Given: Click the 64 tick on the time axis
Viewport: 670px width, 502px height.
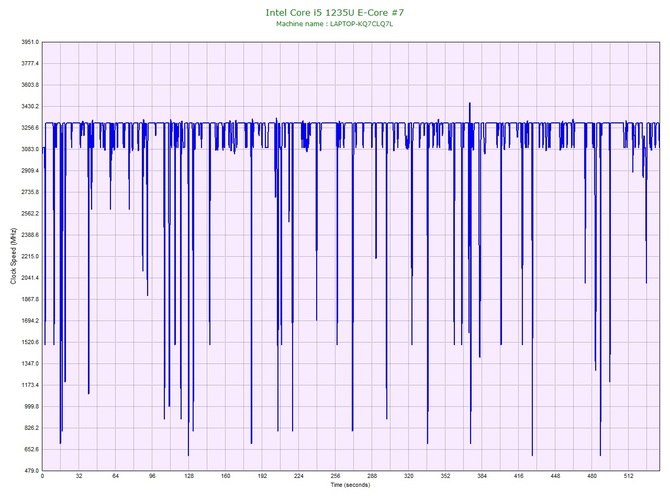Looking at the screenshot, I should pos(116,476).
